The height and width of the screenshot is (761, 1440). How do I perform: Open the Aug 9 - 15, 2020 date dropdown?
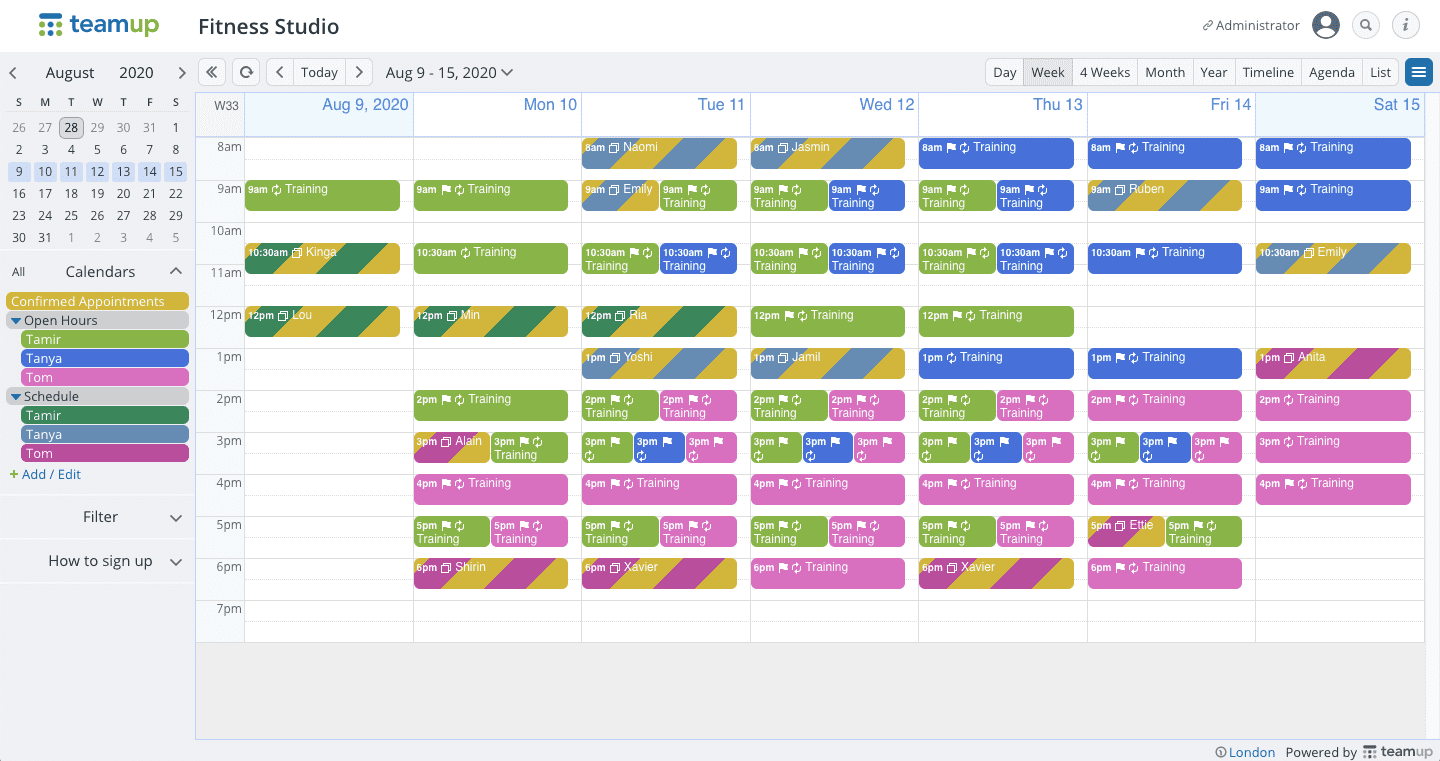click(449, 72)
